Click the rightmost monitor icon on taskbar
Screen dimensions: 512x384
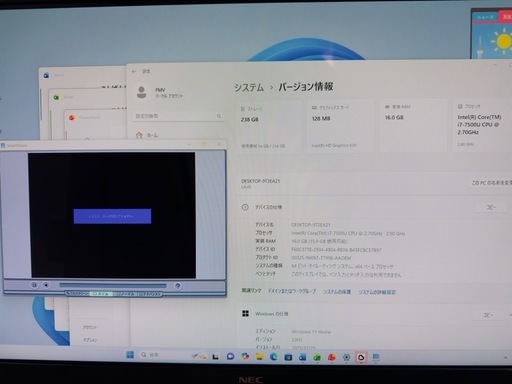[x=376, y=357]
